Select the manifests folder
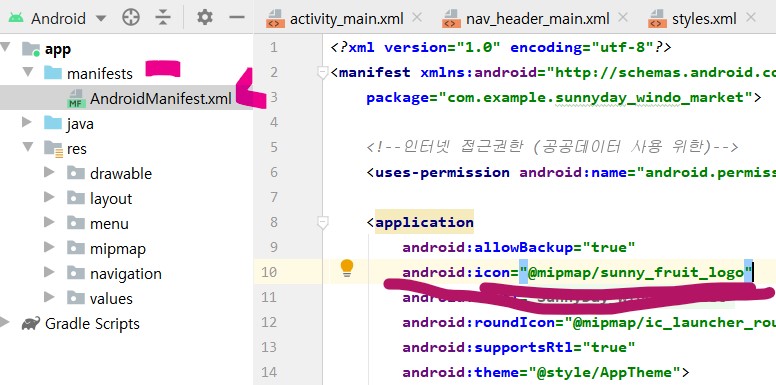Viewport: 776px width, 385px height. tap(100, 74)
